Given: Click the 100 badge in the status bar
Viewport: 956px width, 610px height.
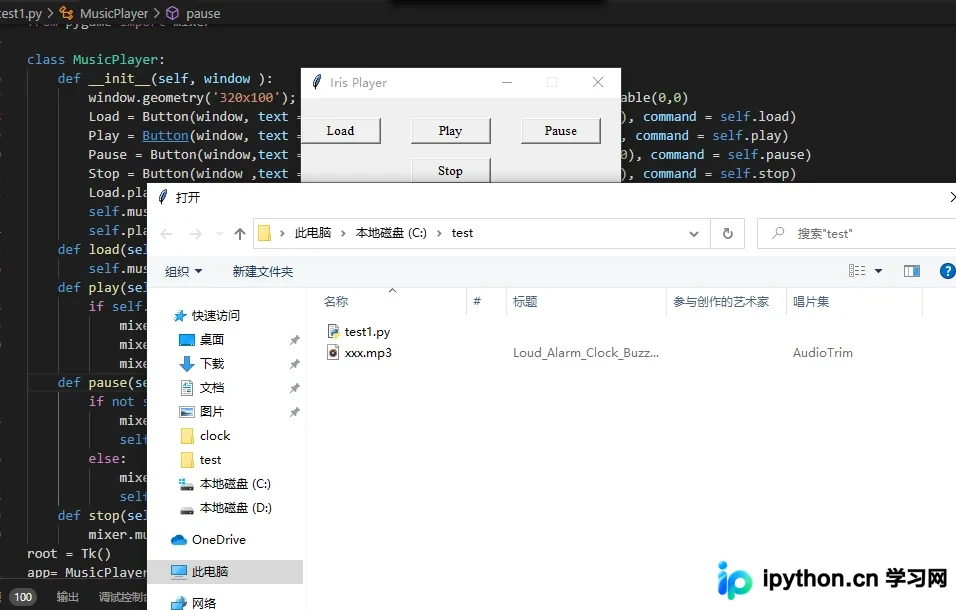Looking at the screenshot, I should click(x=23, y=597).
